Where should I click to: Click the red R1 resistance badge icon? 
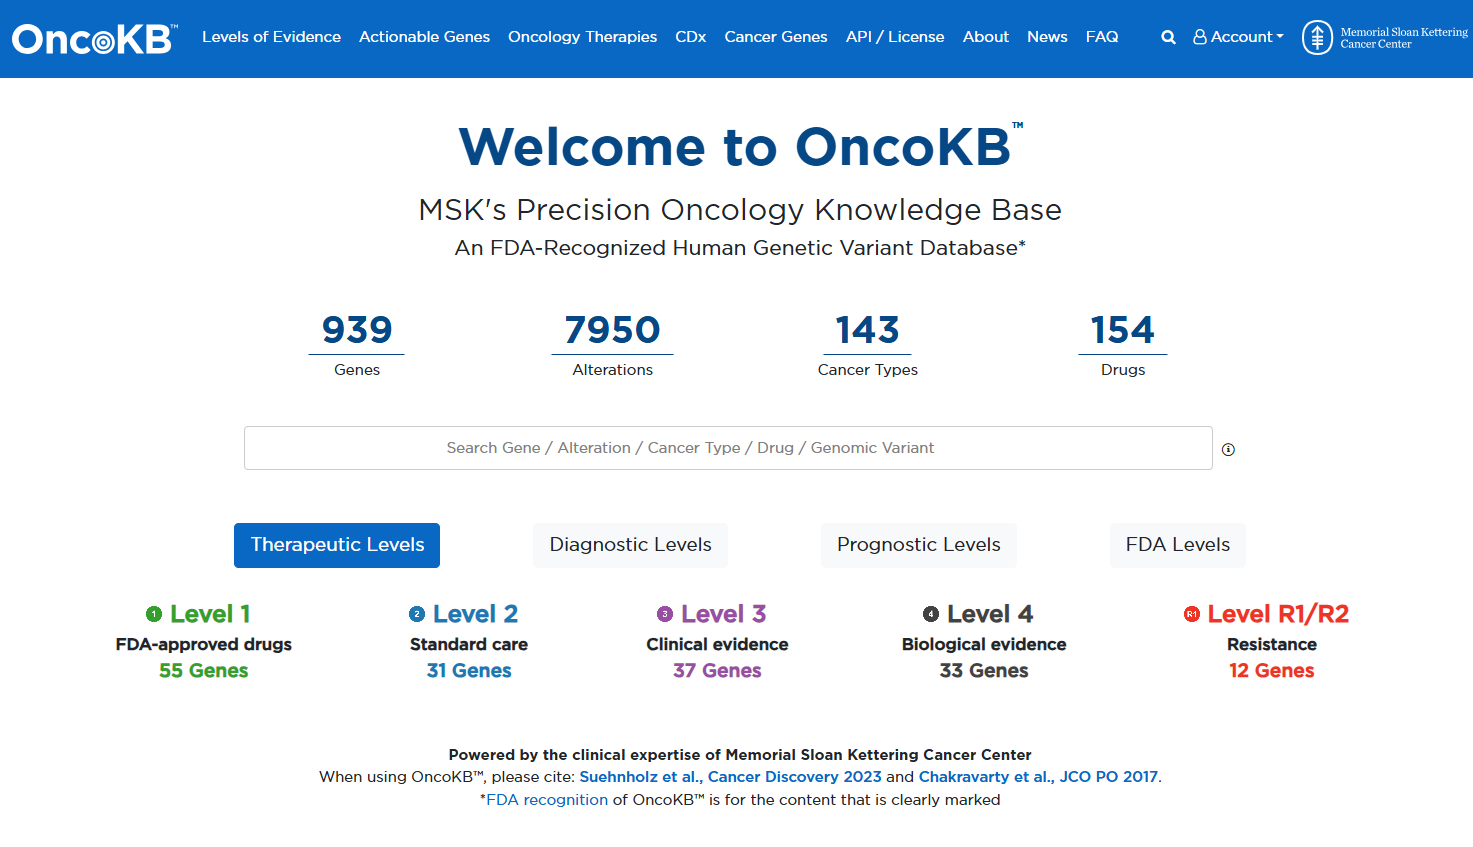(1192, 614)
